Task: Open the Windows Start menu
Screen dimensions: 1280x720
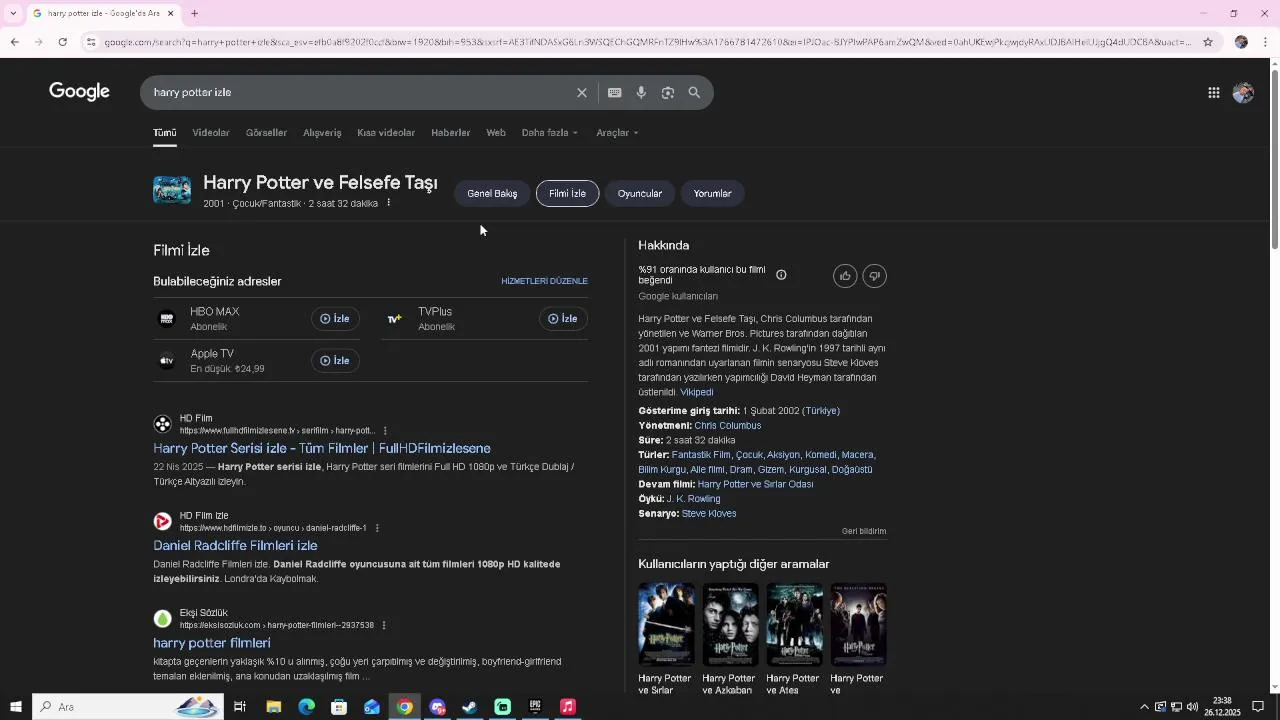Action: pyautogui.click(x=15, y=707)
